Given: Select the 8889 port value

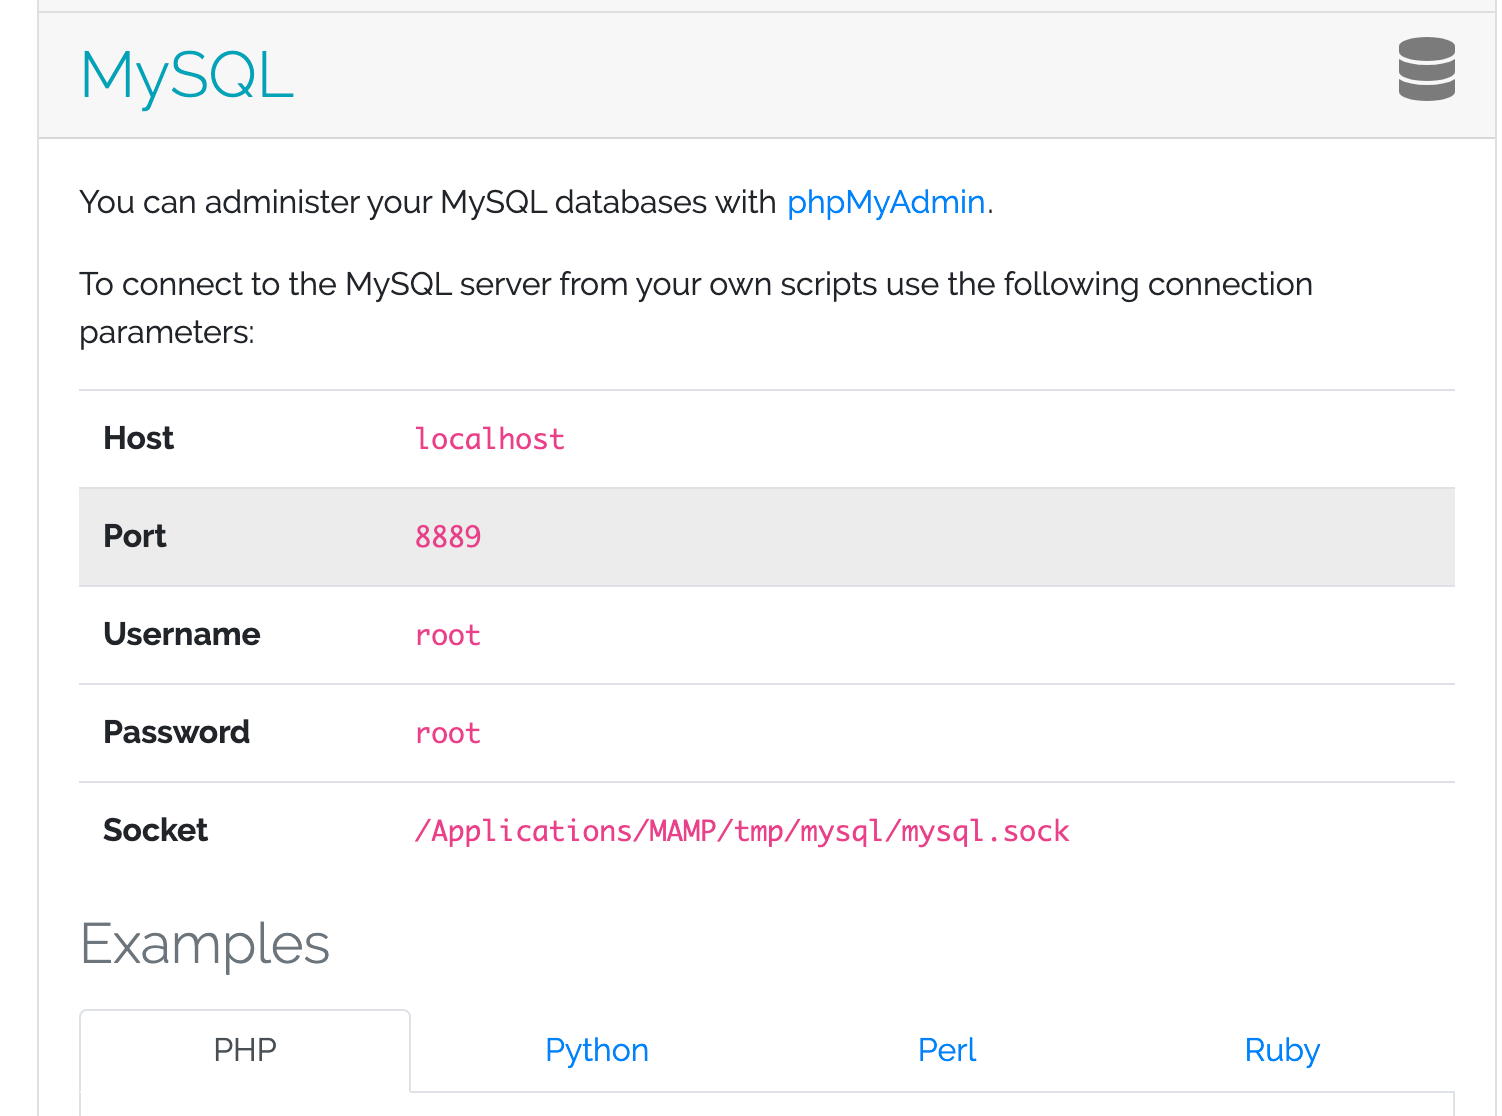Looking at the screenshot, I should (448, 537).
